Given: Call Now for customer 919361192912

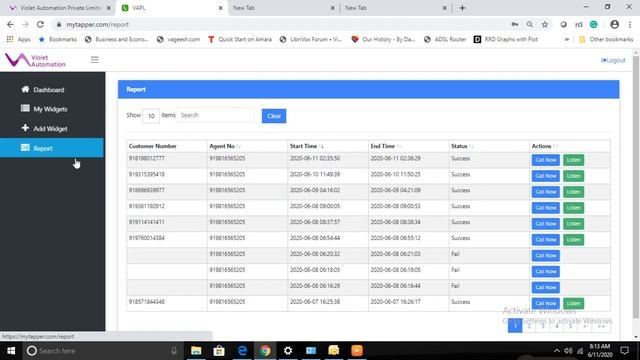Looking at the screenshot, I should point(545,208).
